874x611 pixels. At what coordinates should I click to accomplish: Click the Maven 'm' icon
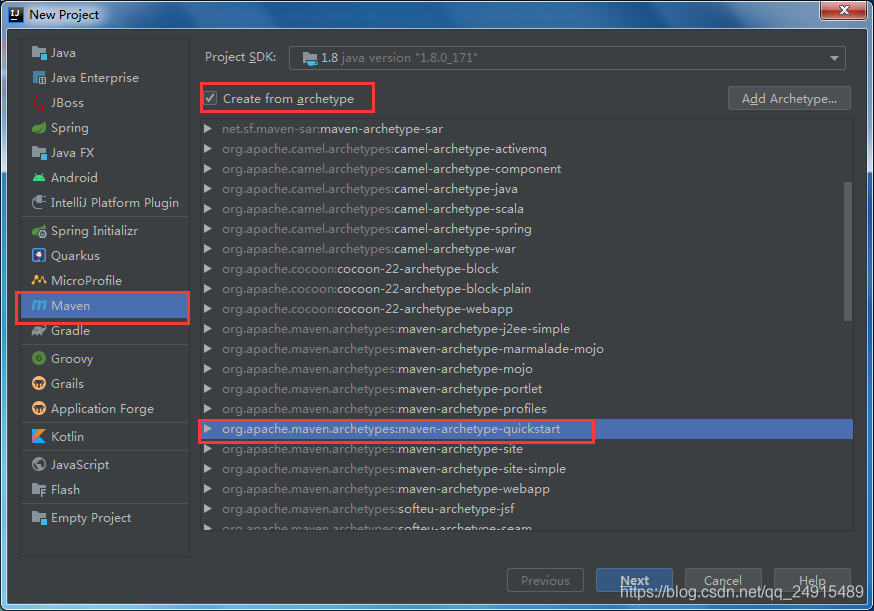(39, 306)
